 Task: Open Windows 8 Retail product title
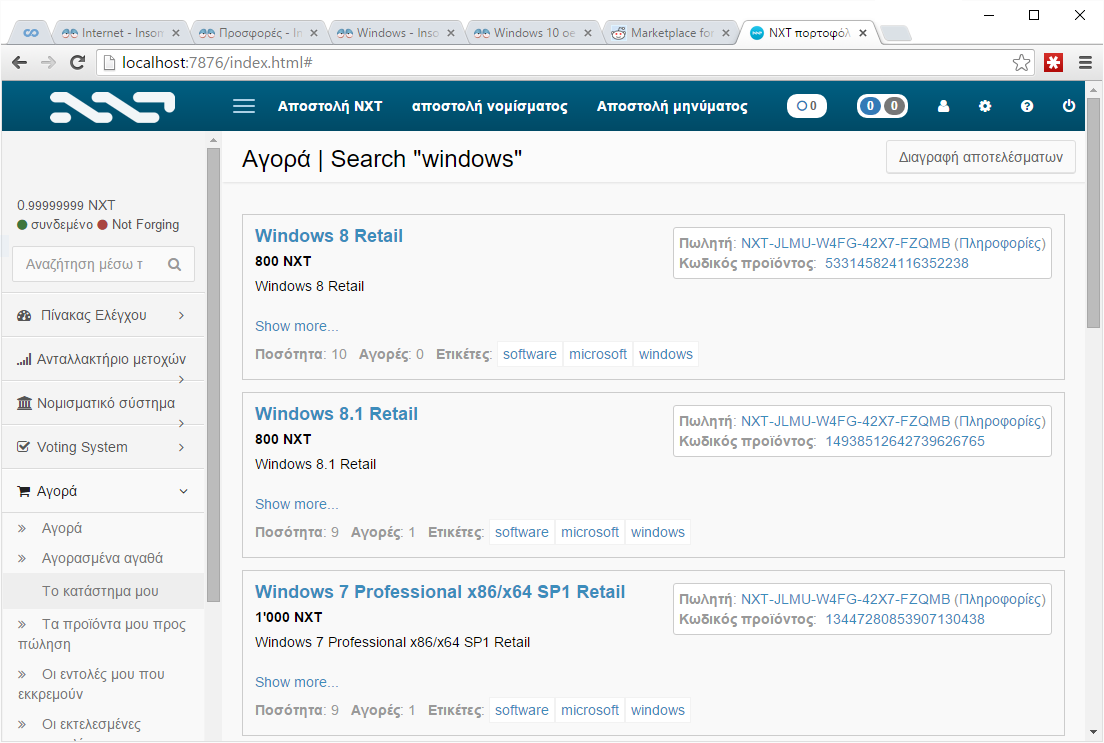tap(329, 236)
